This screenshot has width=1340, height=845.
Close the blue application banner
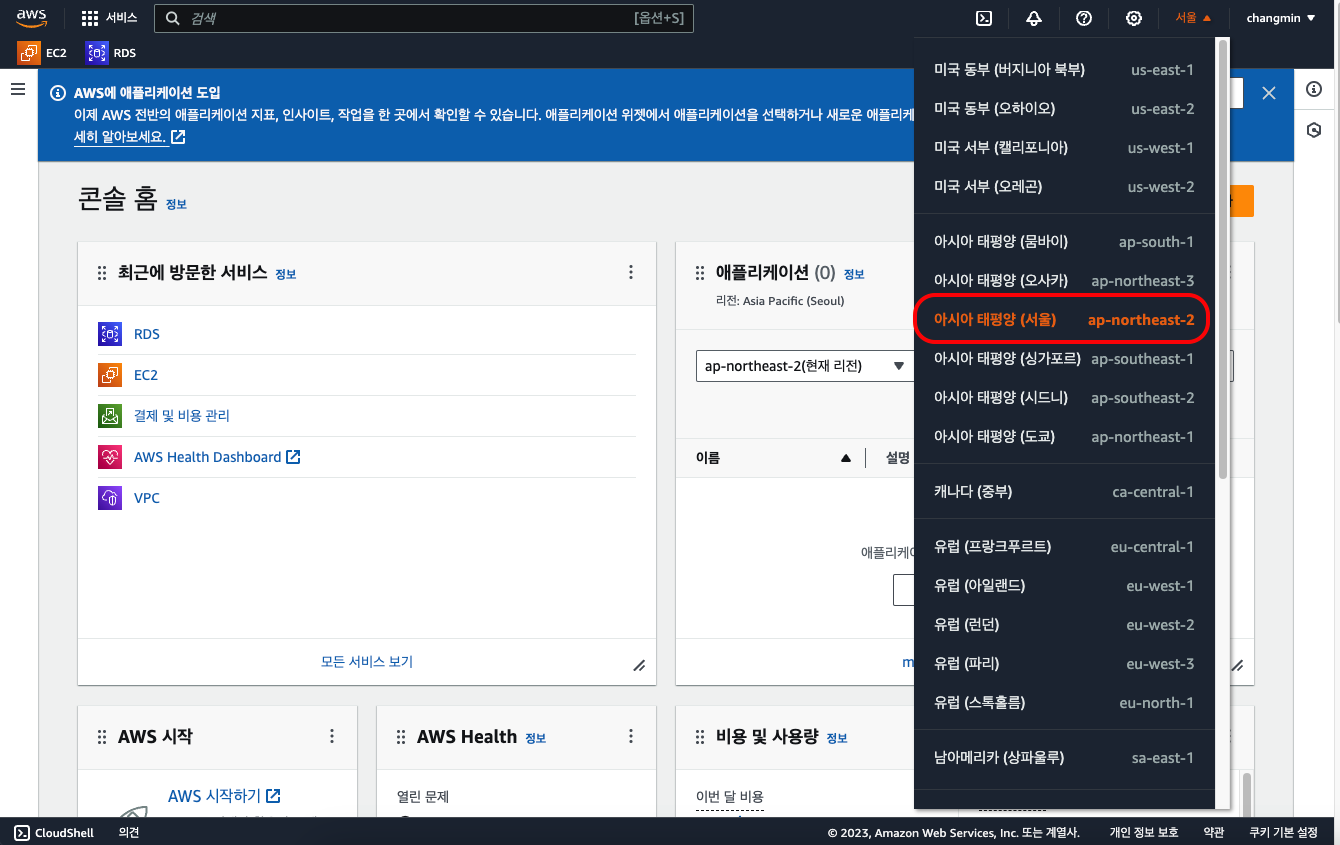(1269, 93)
